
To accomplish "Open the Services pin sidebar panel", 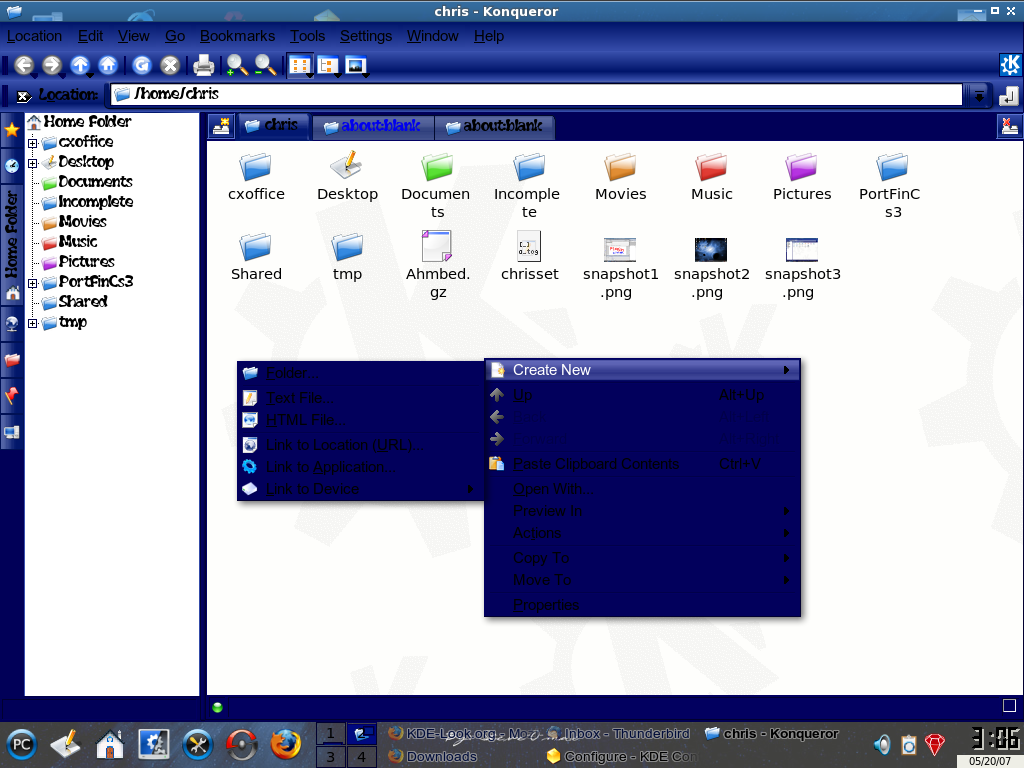I will 12,395.
